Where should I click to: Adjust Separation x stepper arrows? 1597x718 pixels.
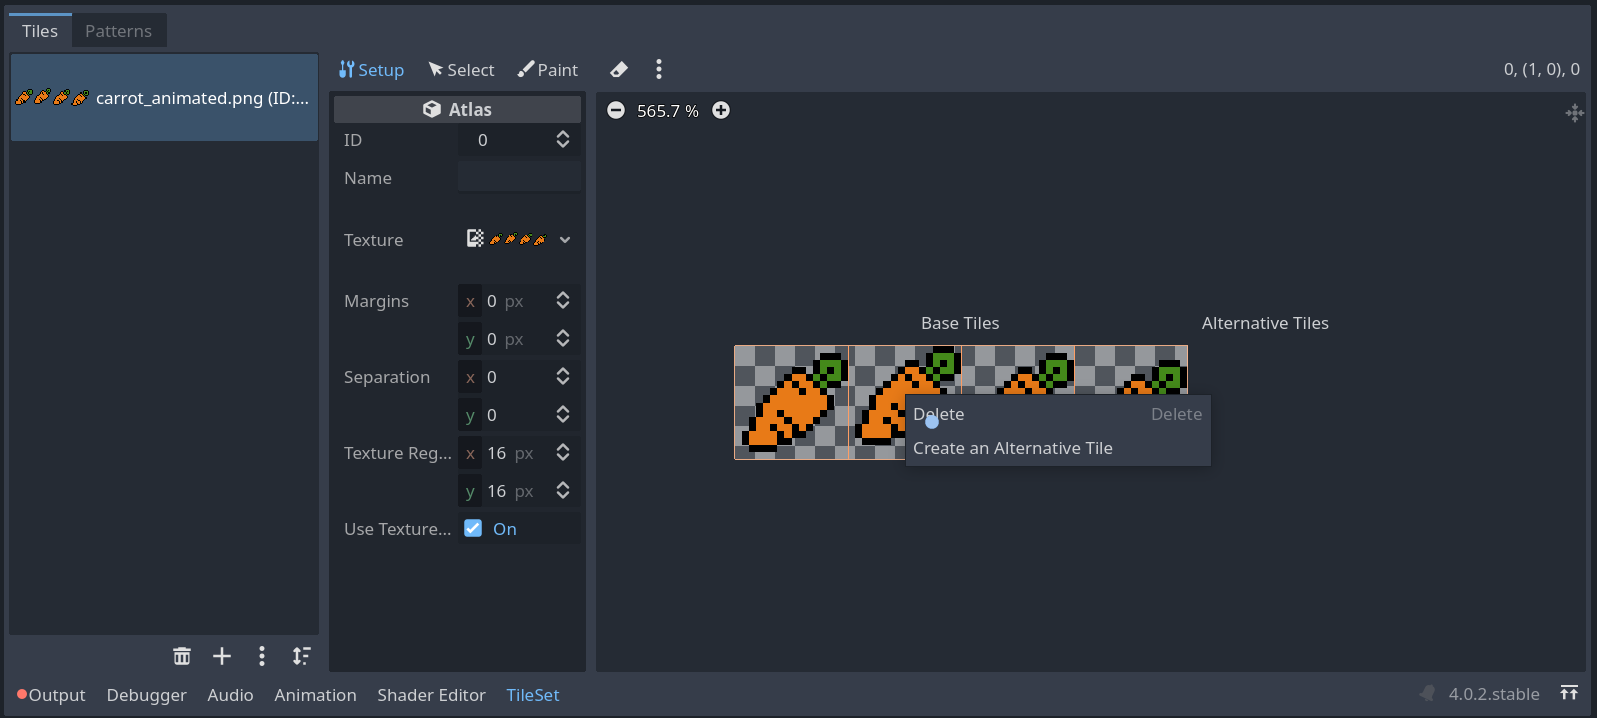pyautogui.click(x=563, y=377)
